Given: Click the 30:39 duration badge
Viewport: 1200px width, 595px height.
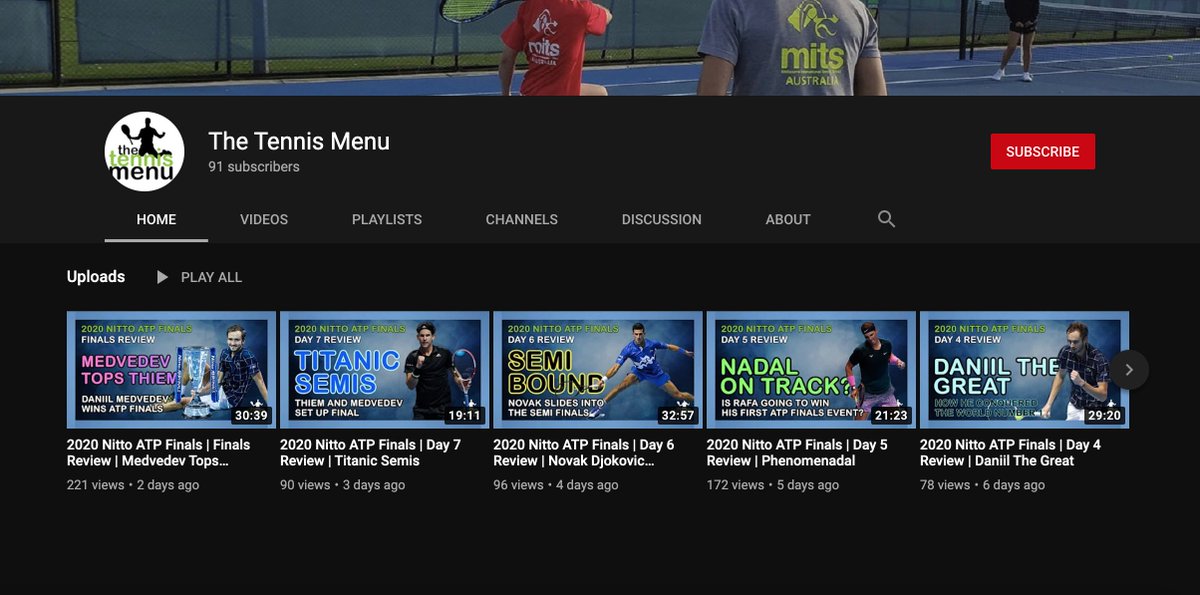Looking at the screenshot, I should 250,415.
